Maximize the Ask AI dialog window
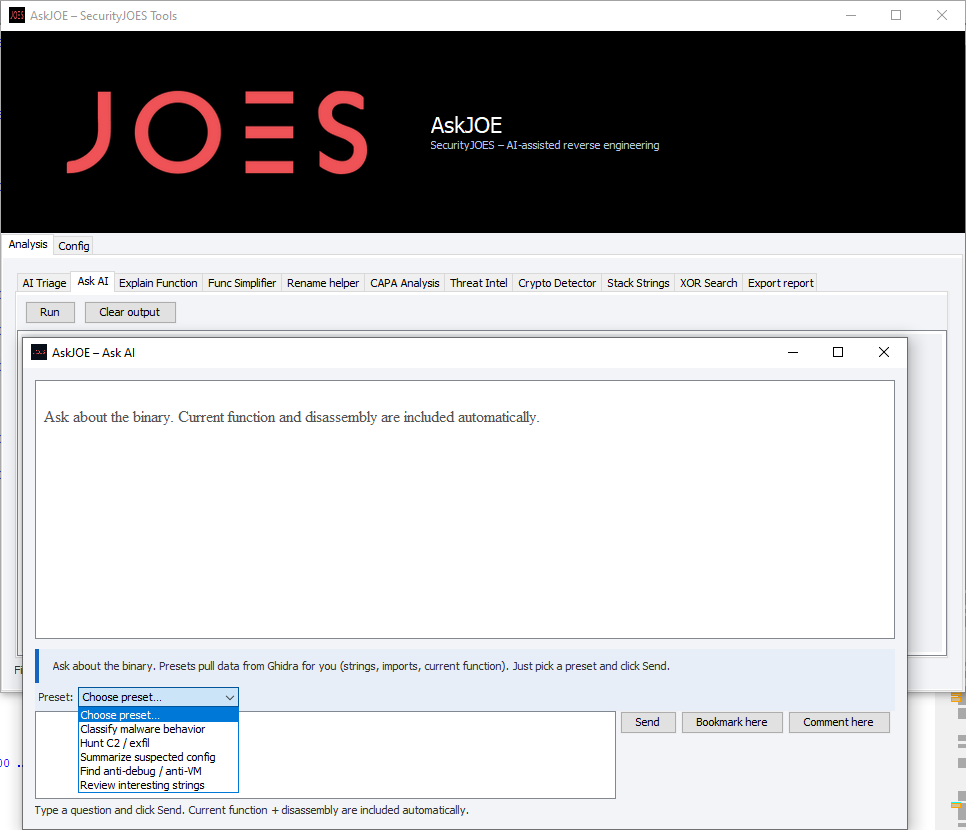Screen dimensions: 966x830 [x=838, y=352]
